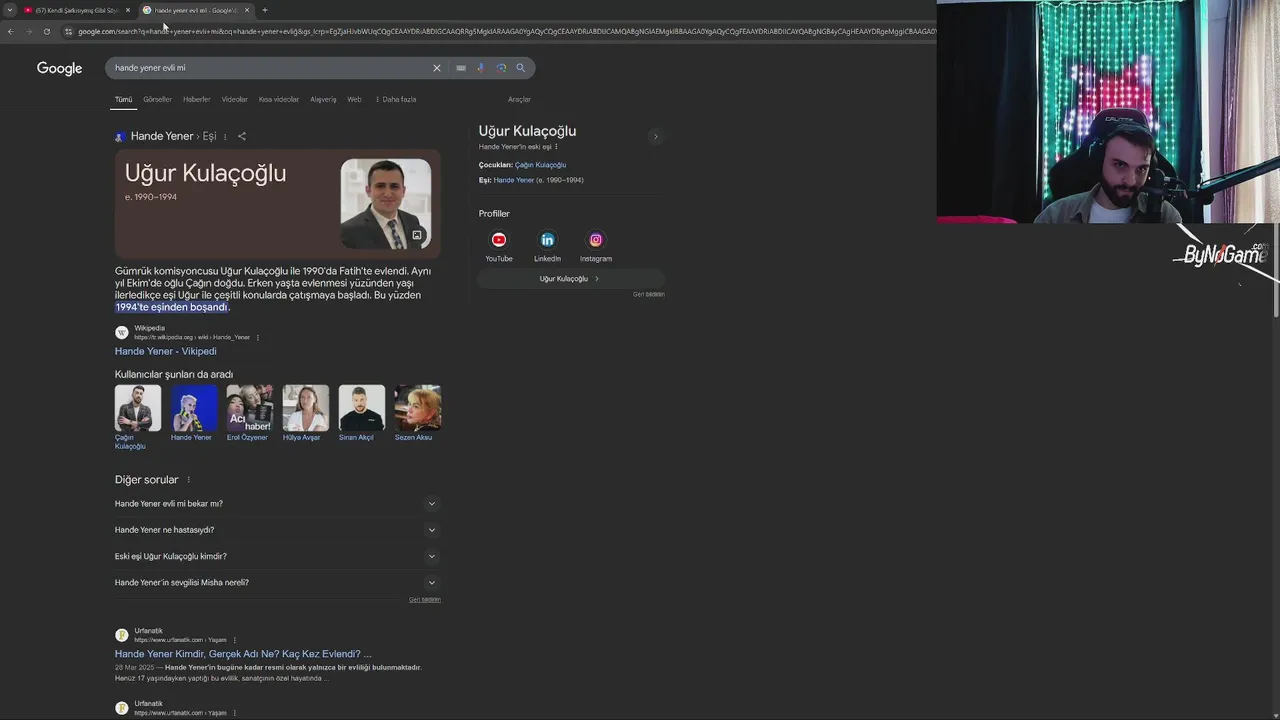Expand 'Hande Yener'in sevgilisi Misha nereli?'
Image resolution: width=1280 pixels, height=720 pixels.
(277, 582)
